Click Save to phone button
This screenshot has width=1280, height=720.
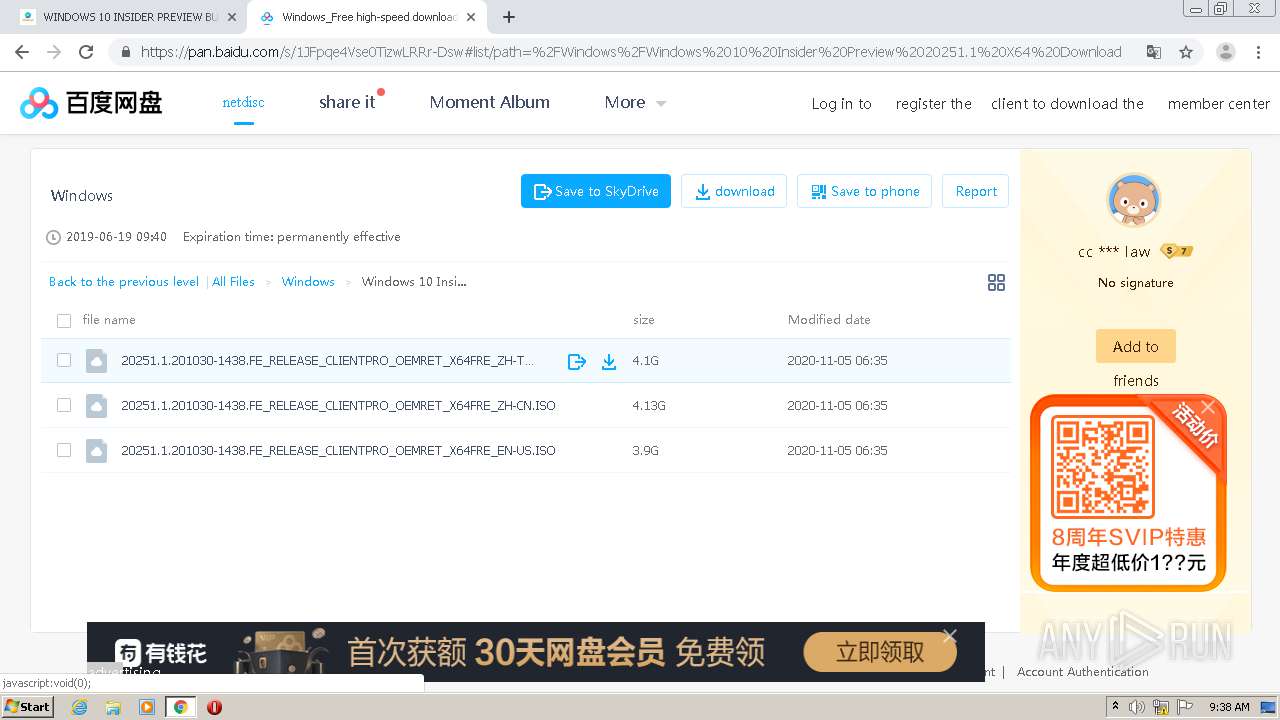pos(864,191)
